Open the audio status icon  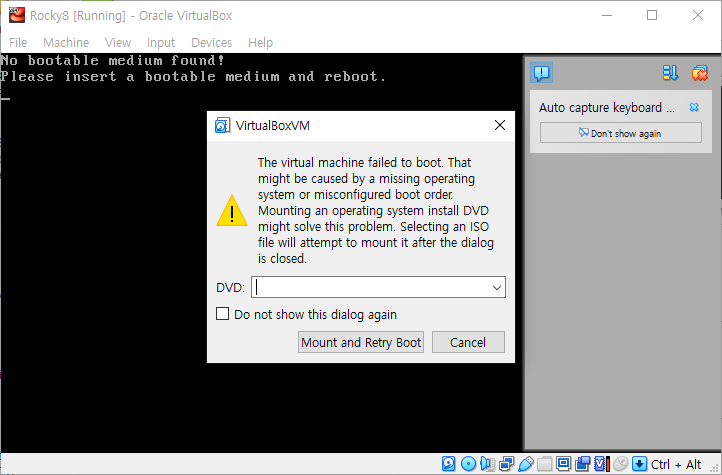487,463
